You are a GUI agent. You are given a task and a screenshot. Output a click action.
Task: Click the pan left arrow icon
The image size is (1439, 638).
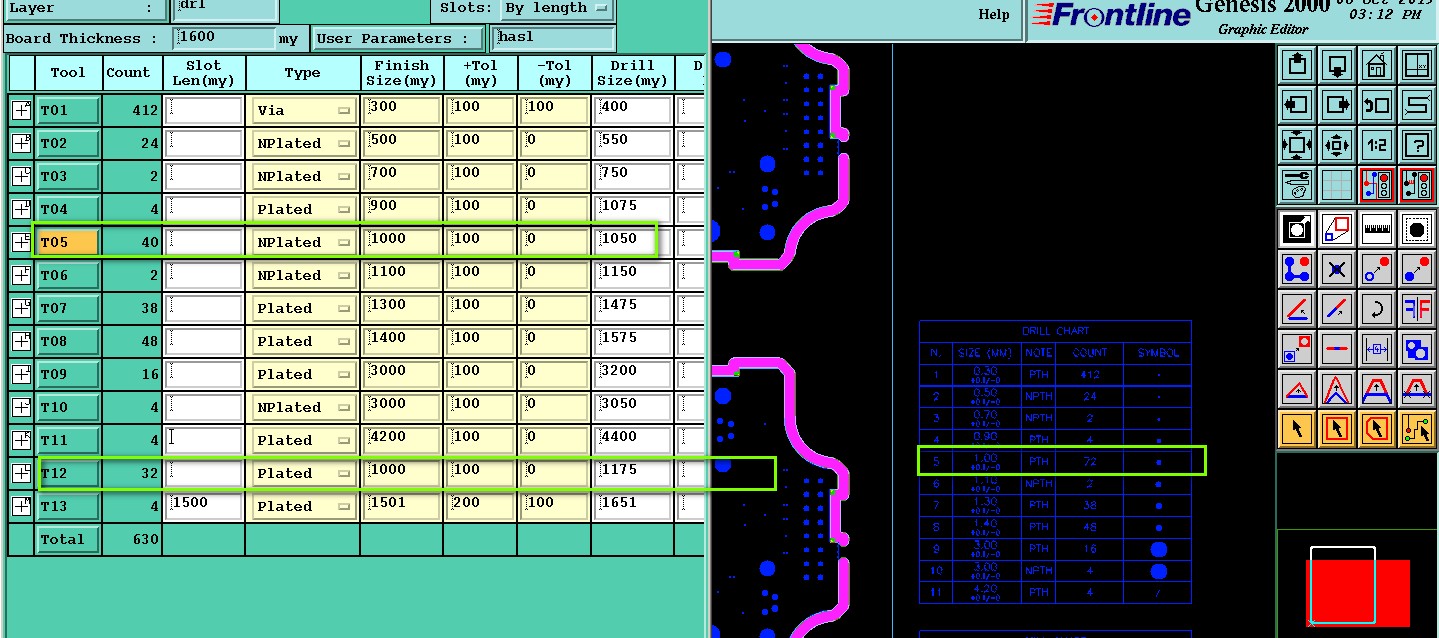[1297, 105]
